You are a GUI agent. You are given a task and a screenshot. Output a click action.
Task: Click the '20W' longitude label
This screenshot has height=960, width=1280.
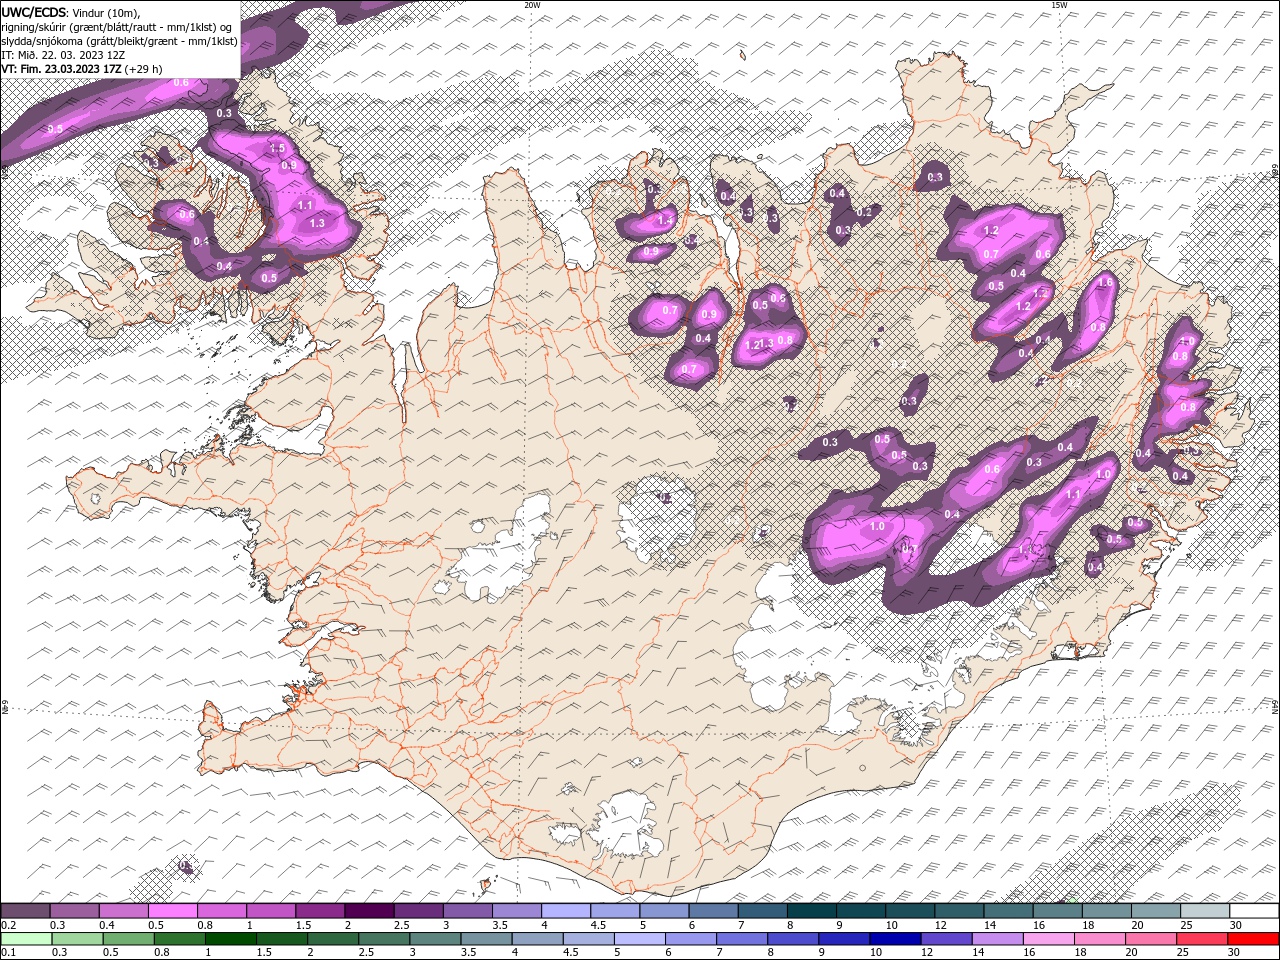(x=532, y=5)
